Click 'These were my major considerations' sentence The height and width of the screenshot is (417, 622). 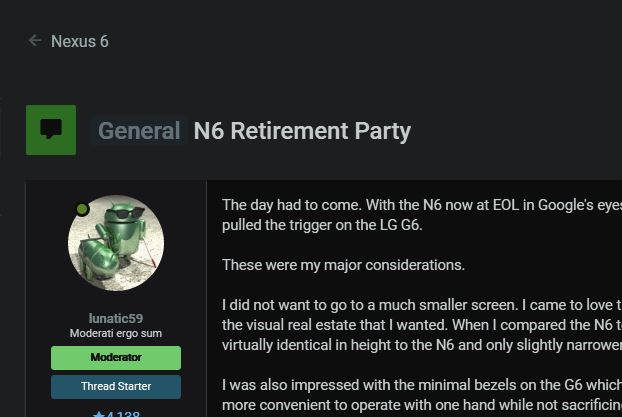pos(343,265)
